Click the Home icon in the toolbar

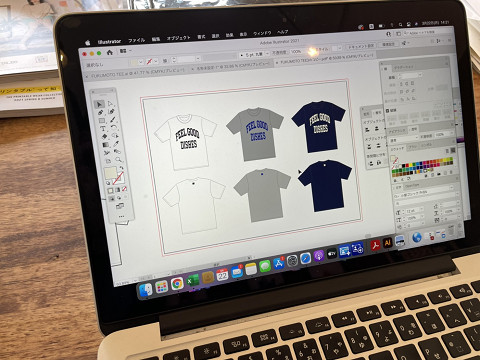click(x=110, y=52)
